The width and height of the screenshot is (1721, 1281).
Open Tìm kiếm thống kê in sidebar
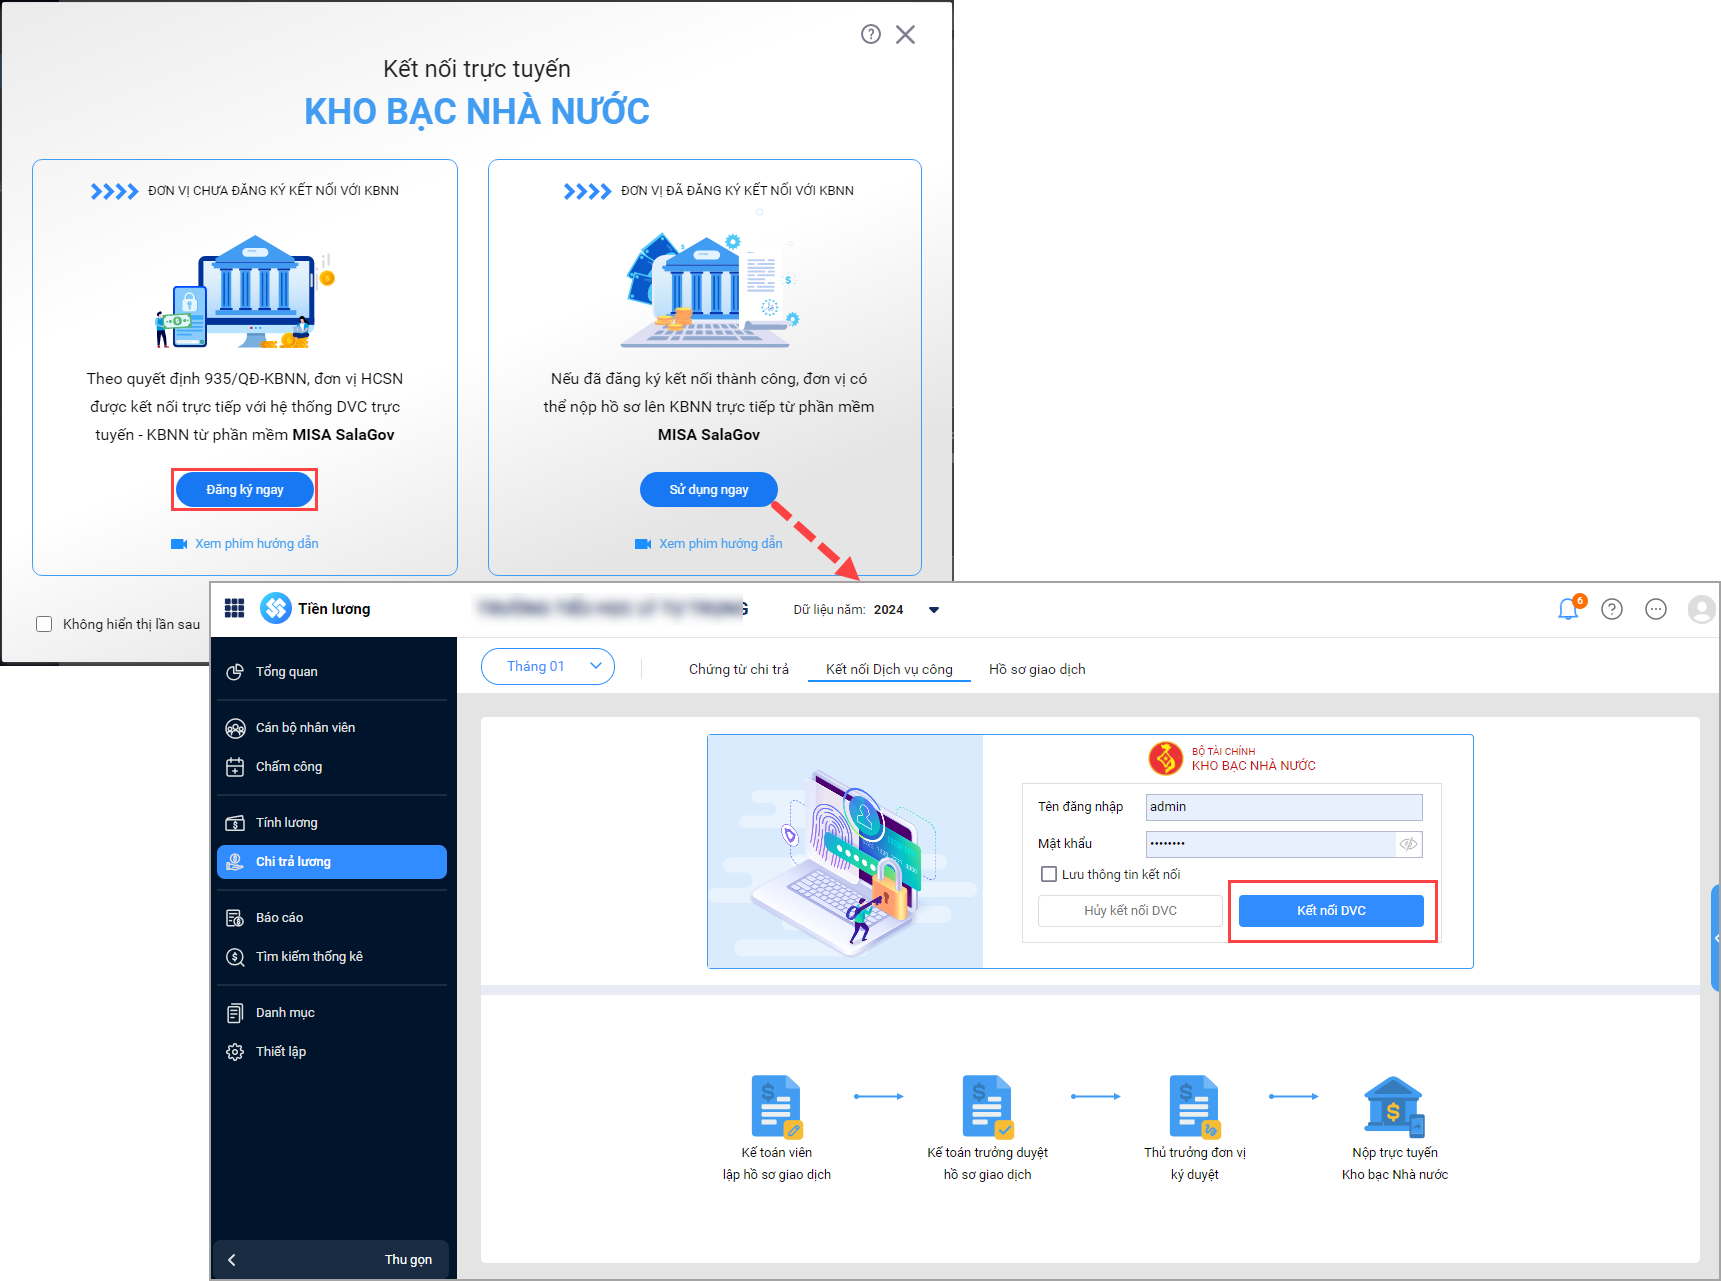click(x=332, y=957)
